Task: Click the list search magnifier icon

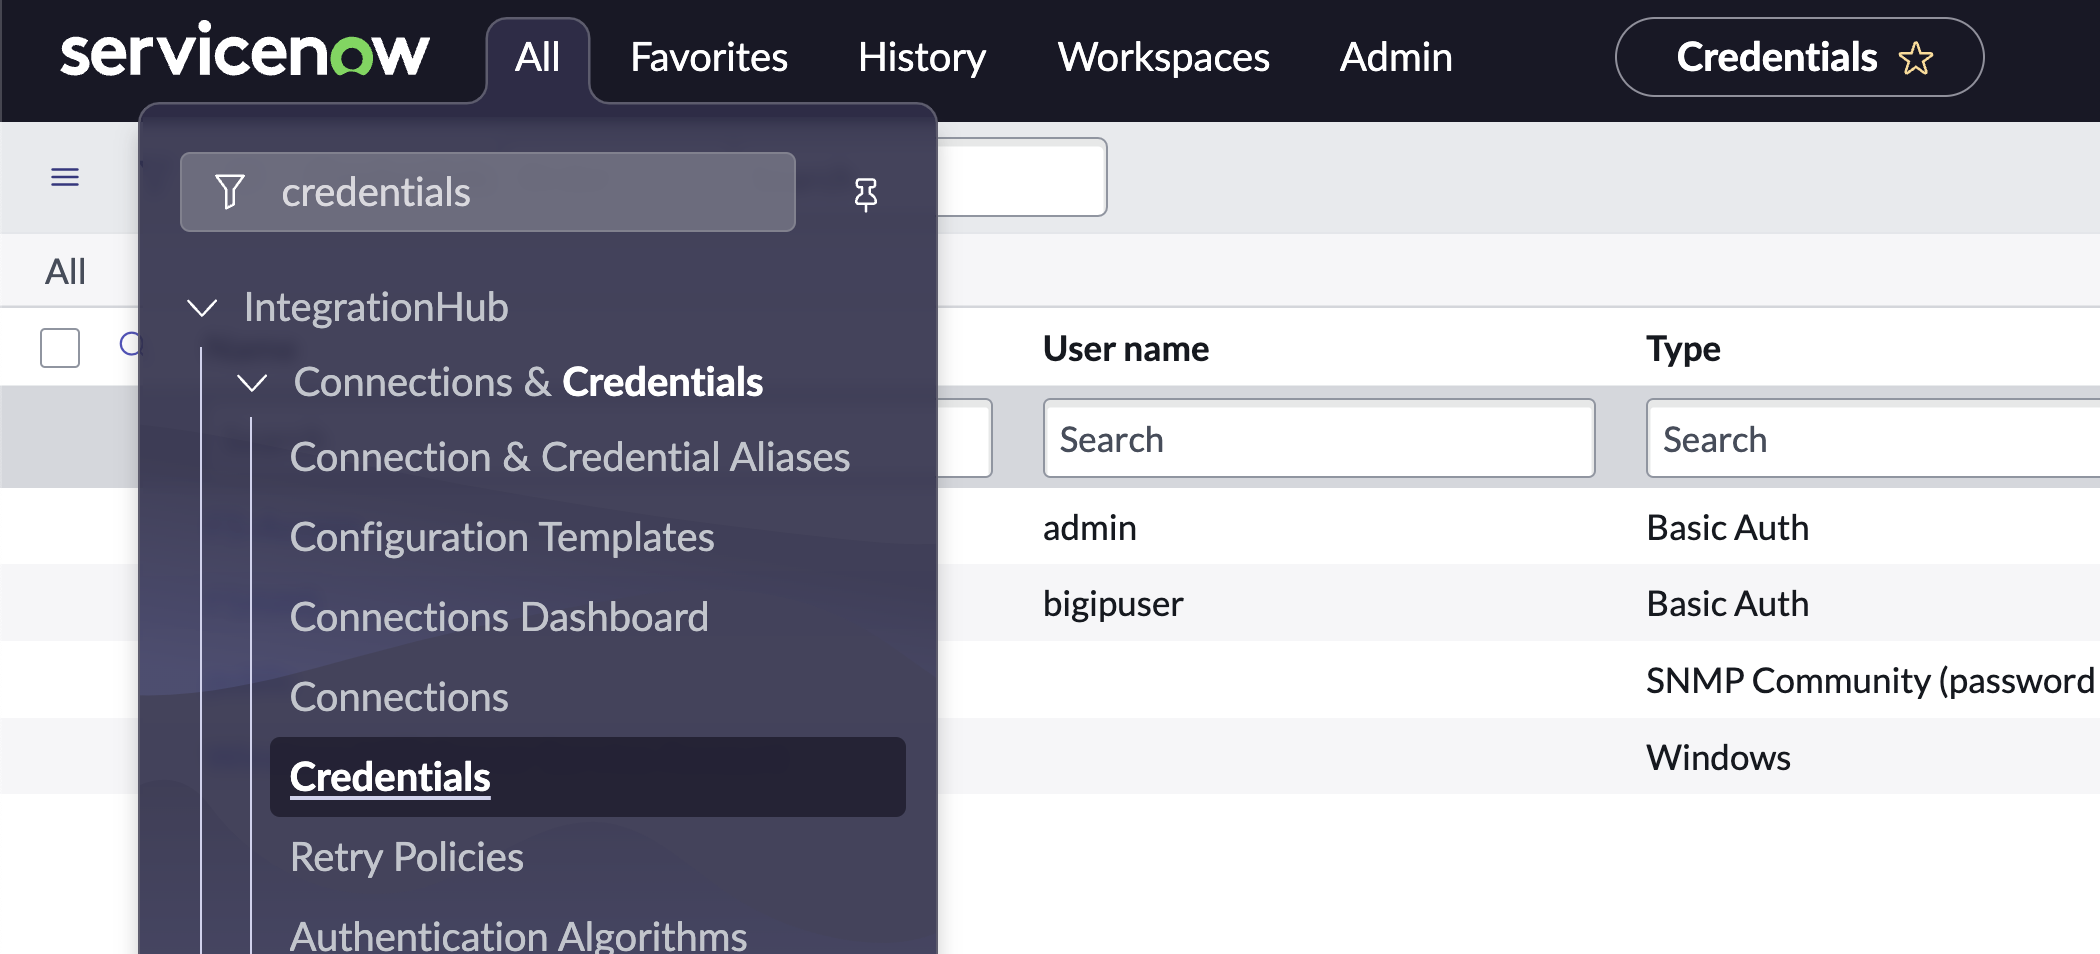Action: [x=130, y=345]
